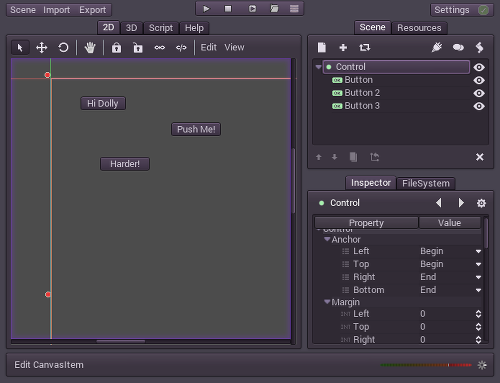Open the Resources tab
Viewport: 500px width, 383px height.
point(419,28)
